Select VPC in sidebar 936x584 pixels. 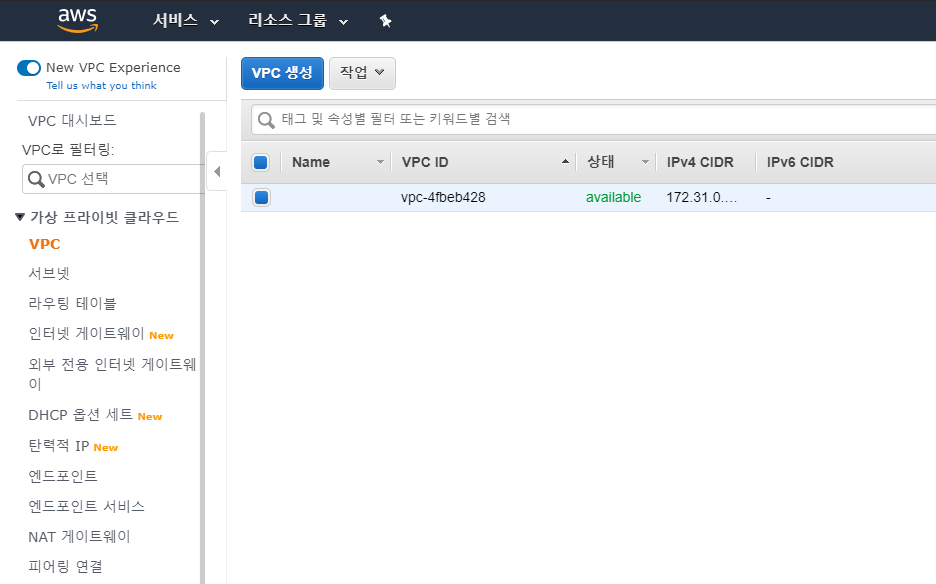pyautogui.click(x=45, y=244)
